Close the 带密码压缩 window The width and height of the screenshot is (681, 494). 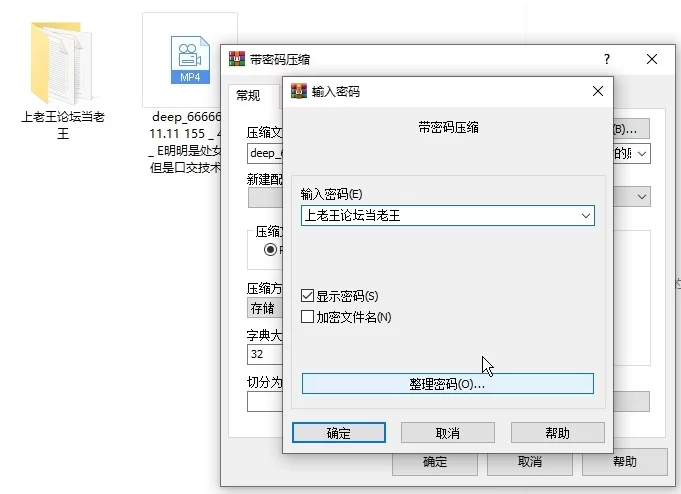coord(651,59)
